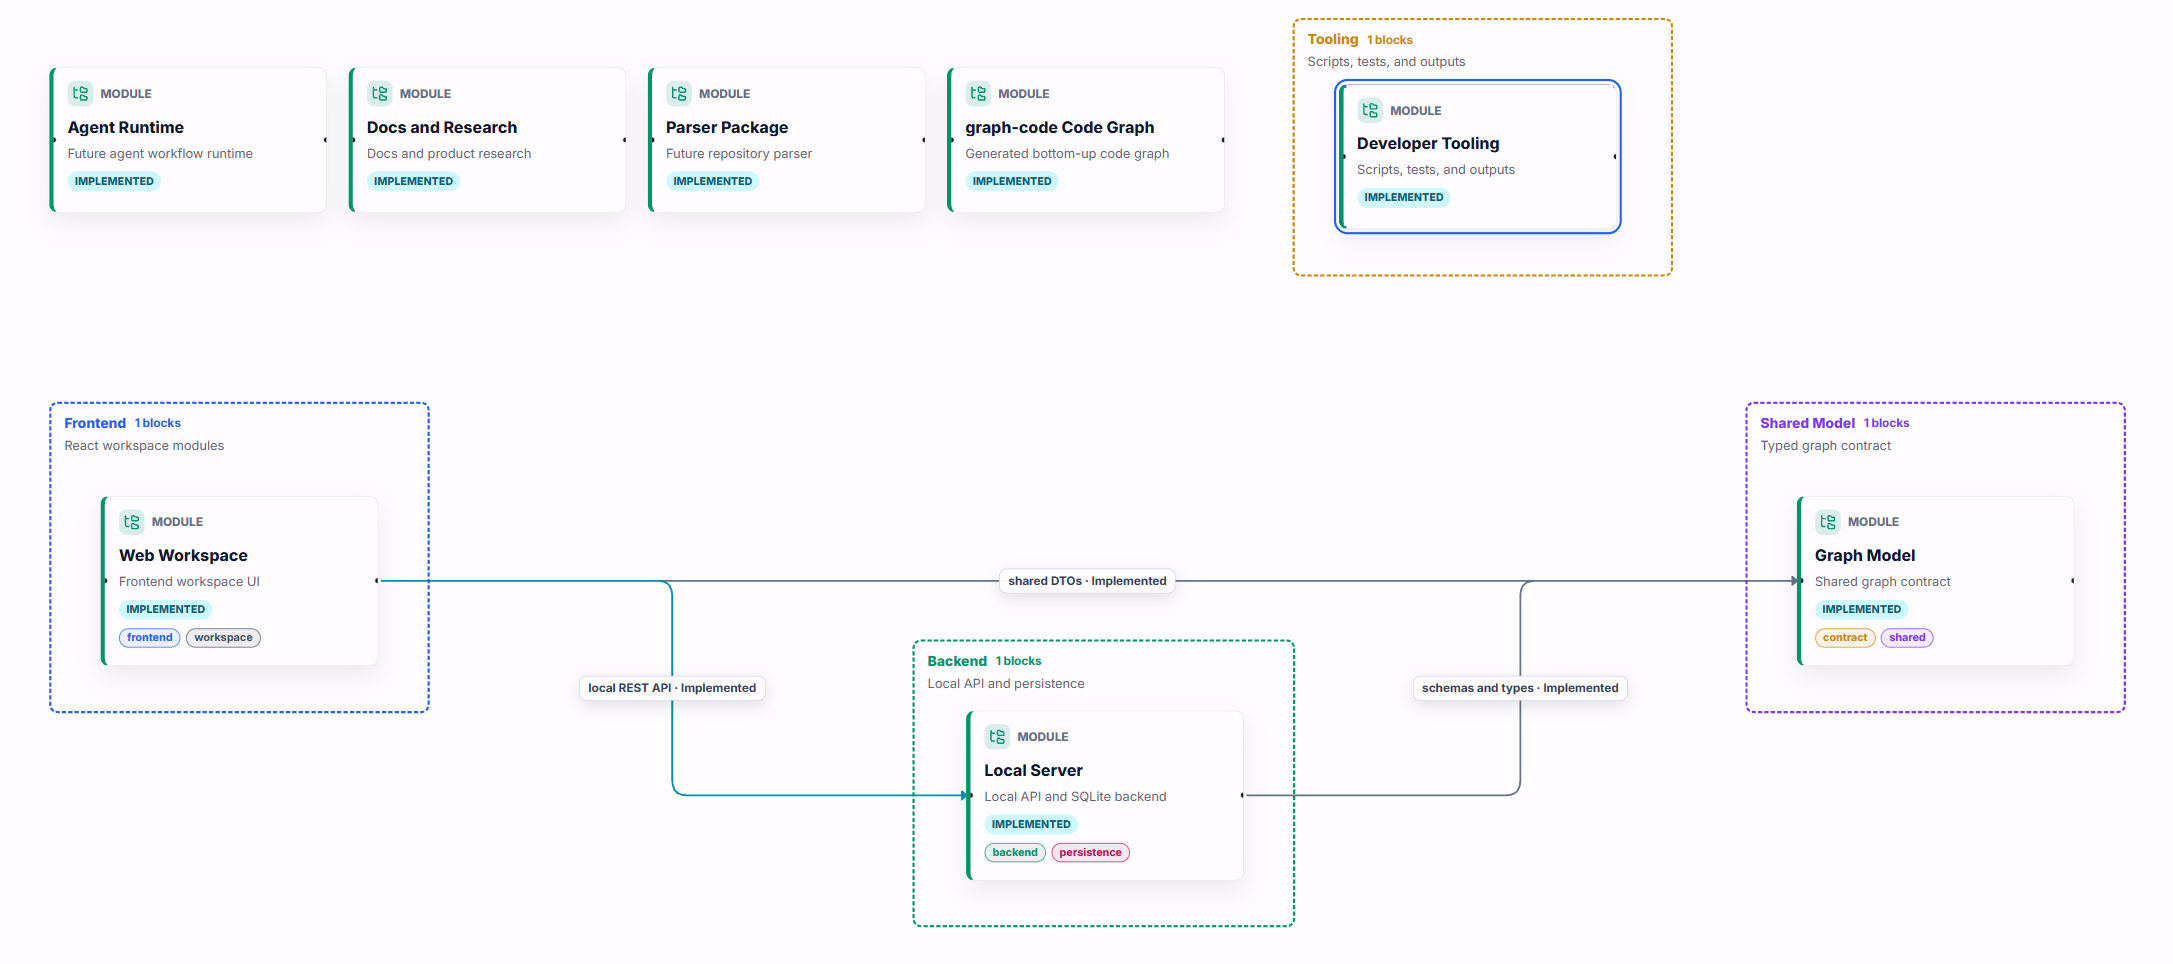Image resolution: width=2173 pixels, height=964 pixels.
Task: Select the Shared Model group title
Action: [1807, 423]
